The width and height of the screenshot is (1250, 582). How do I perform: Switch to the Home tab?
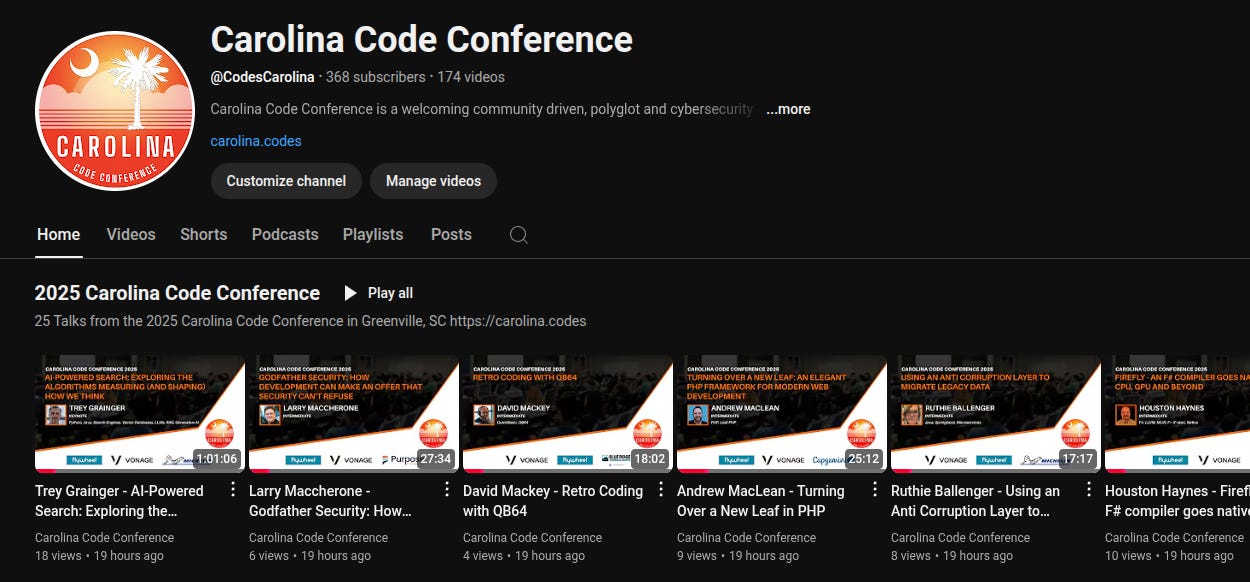[x=58, y=234]
